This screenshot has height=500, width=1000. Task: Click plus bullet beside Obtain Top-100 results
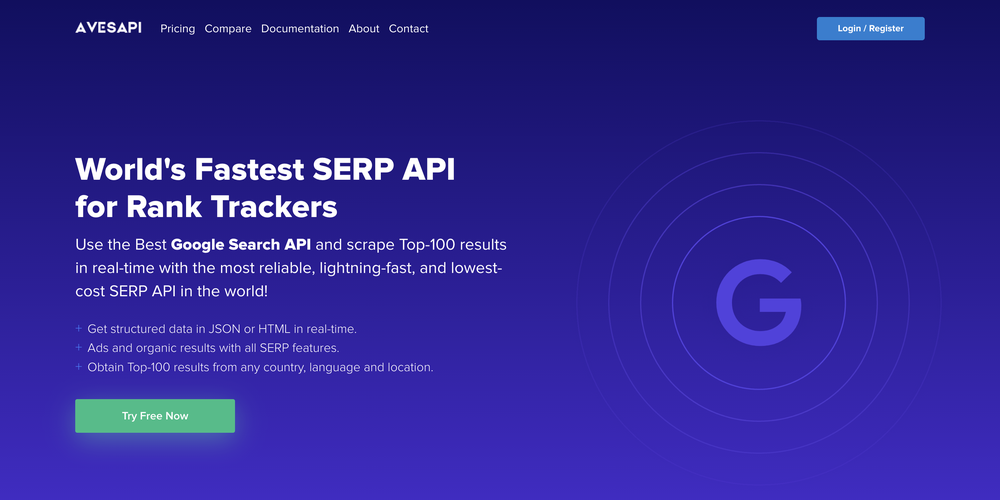(x=78, y=367)
